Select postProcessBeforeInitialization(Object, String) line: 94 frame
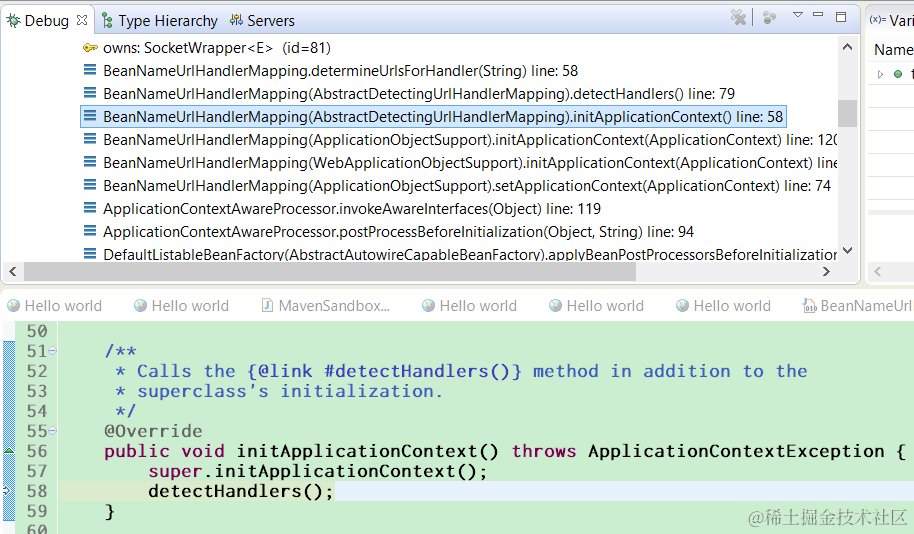 point(399,232)
